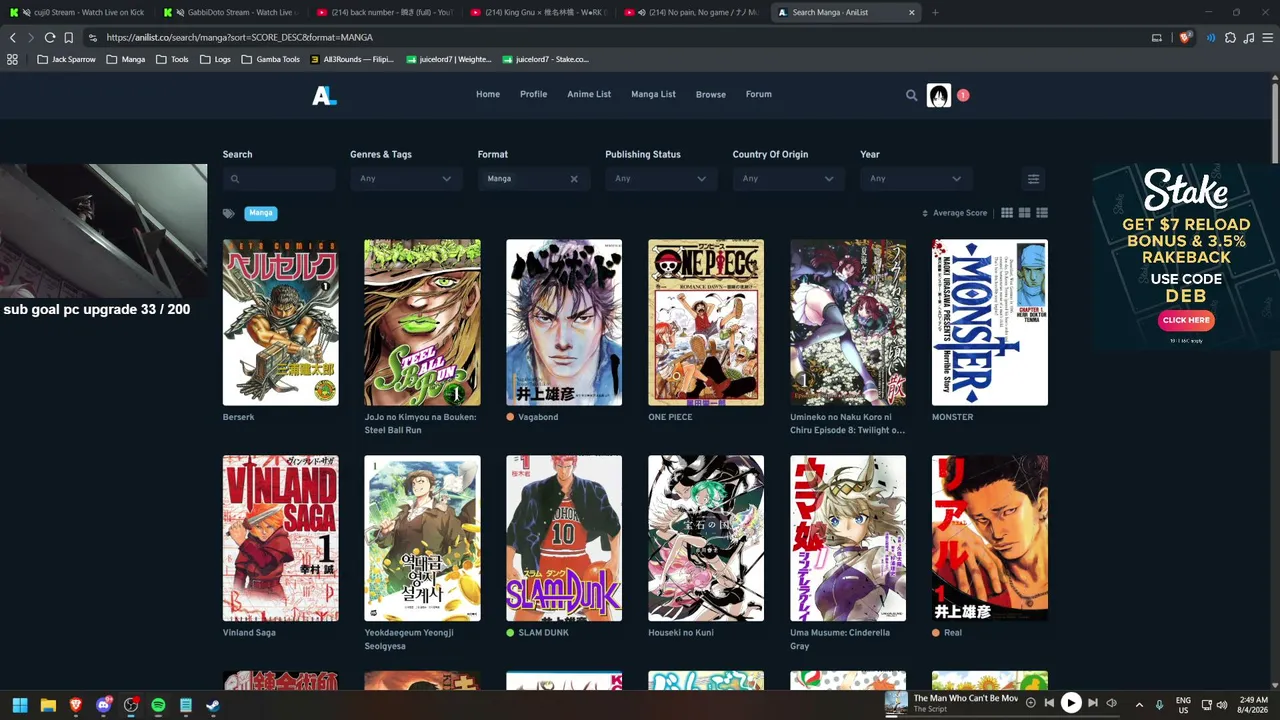This screenshot has width=1280, height=720.
Task: Open the Gamba Tools bookmarks folder
Action: tap(270, 59)
